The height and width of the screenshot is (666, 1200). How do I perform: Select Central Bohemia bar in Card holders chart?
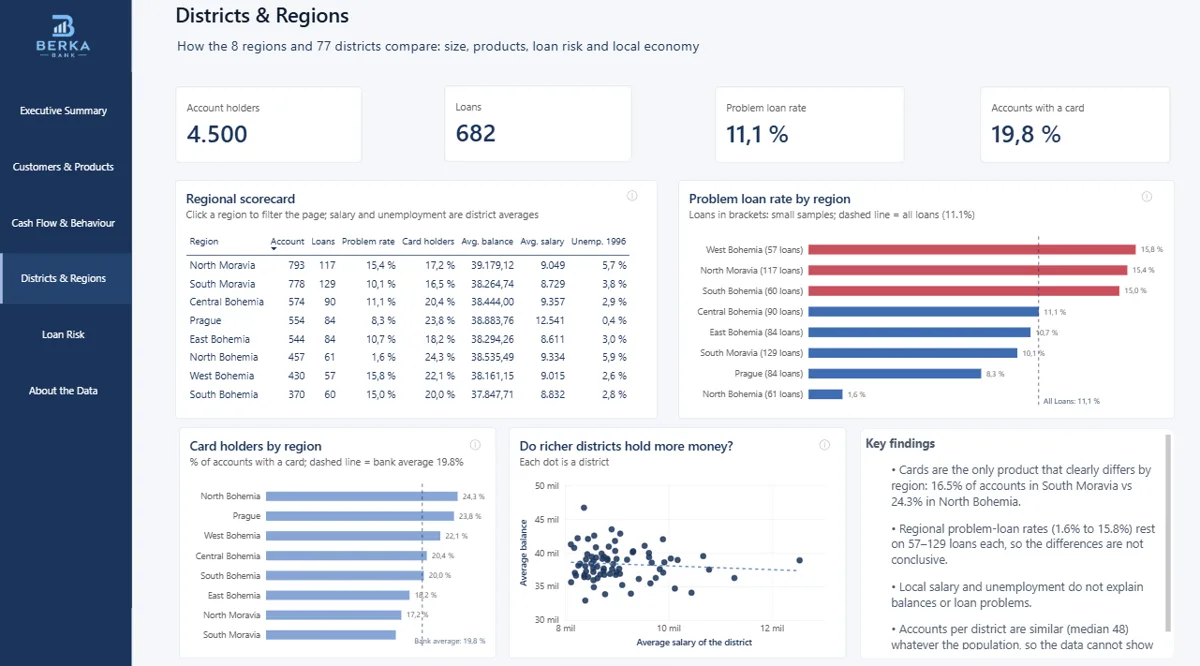(x=347, y=556)
